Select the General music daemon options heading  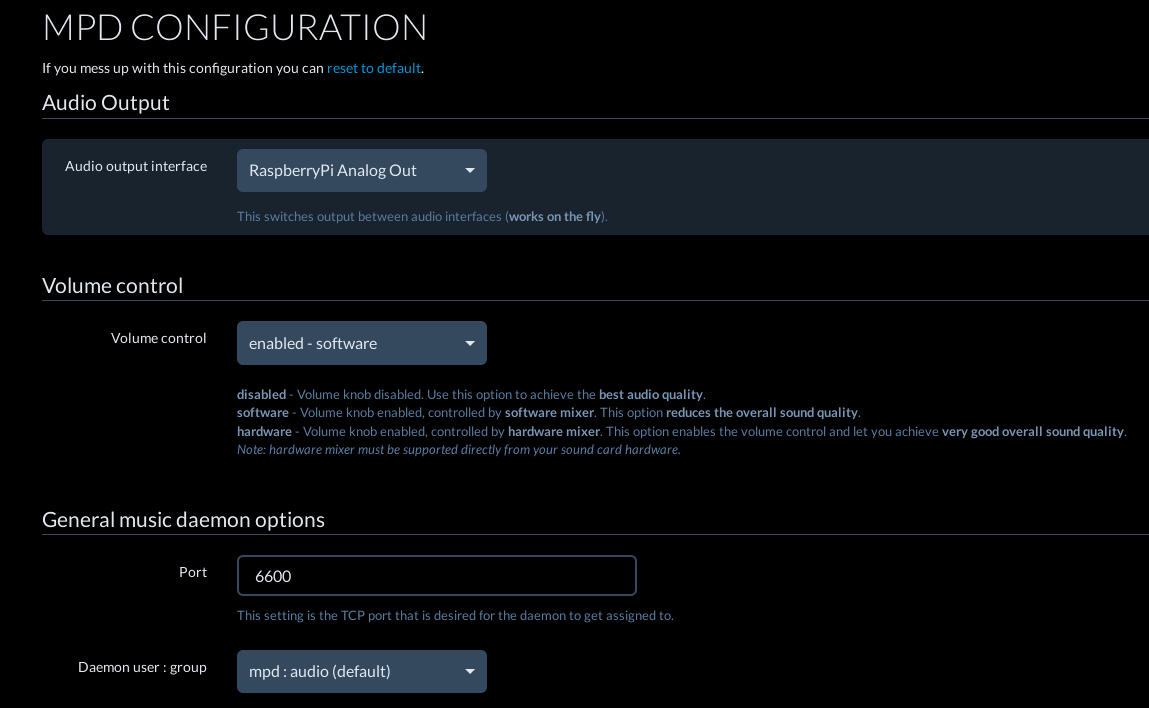tap(183, 520)
